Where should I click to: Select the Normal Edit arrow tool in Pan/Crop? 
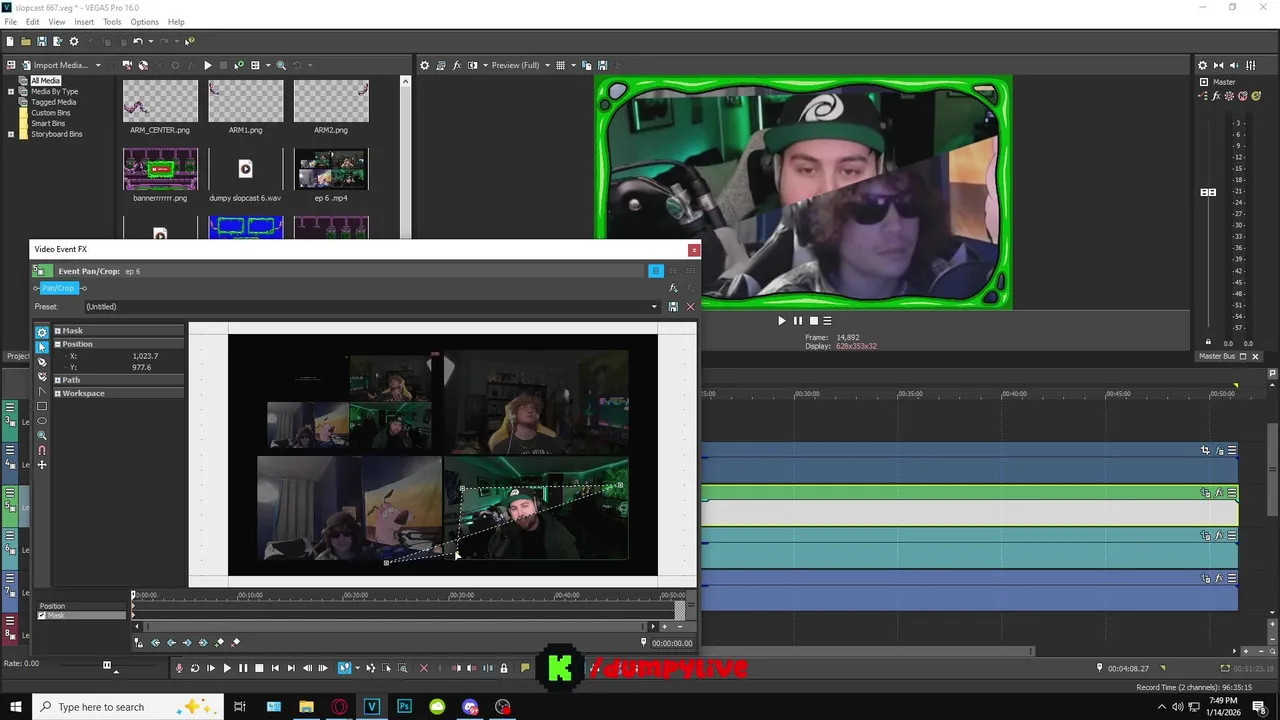[x=41, y=347]
